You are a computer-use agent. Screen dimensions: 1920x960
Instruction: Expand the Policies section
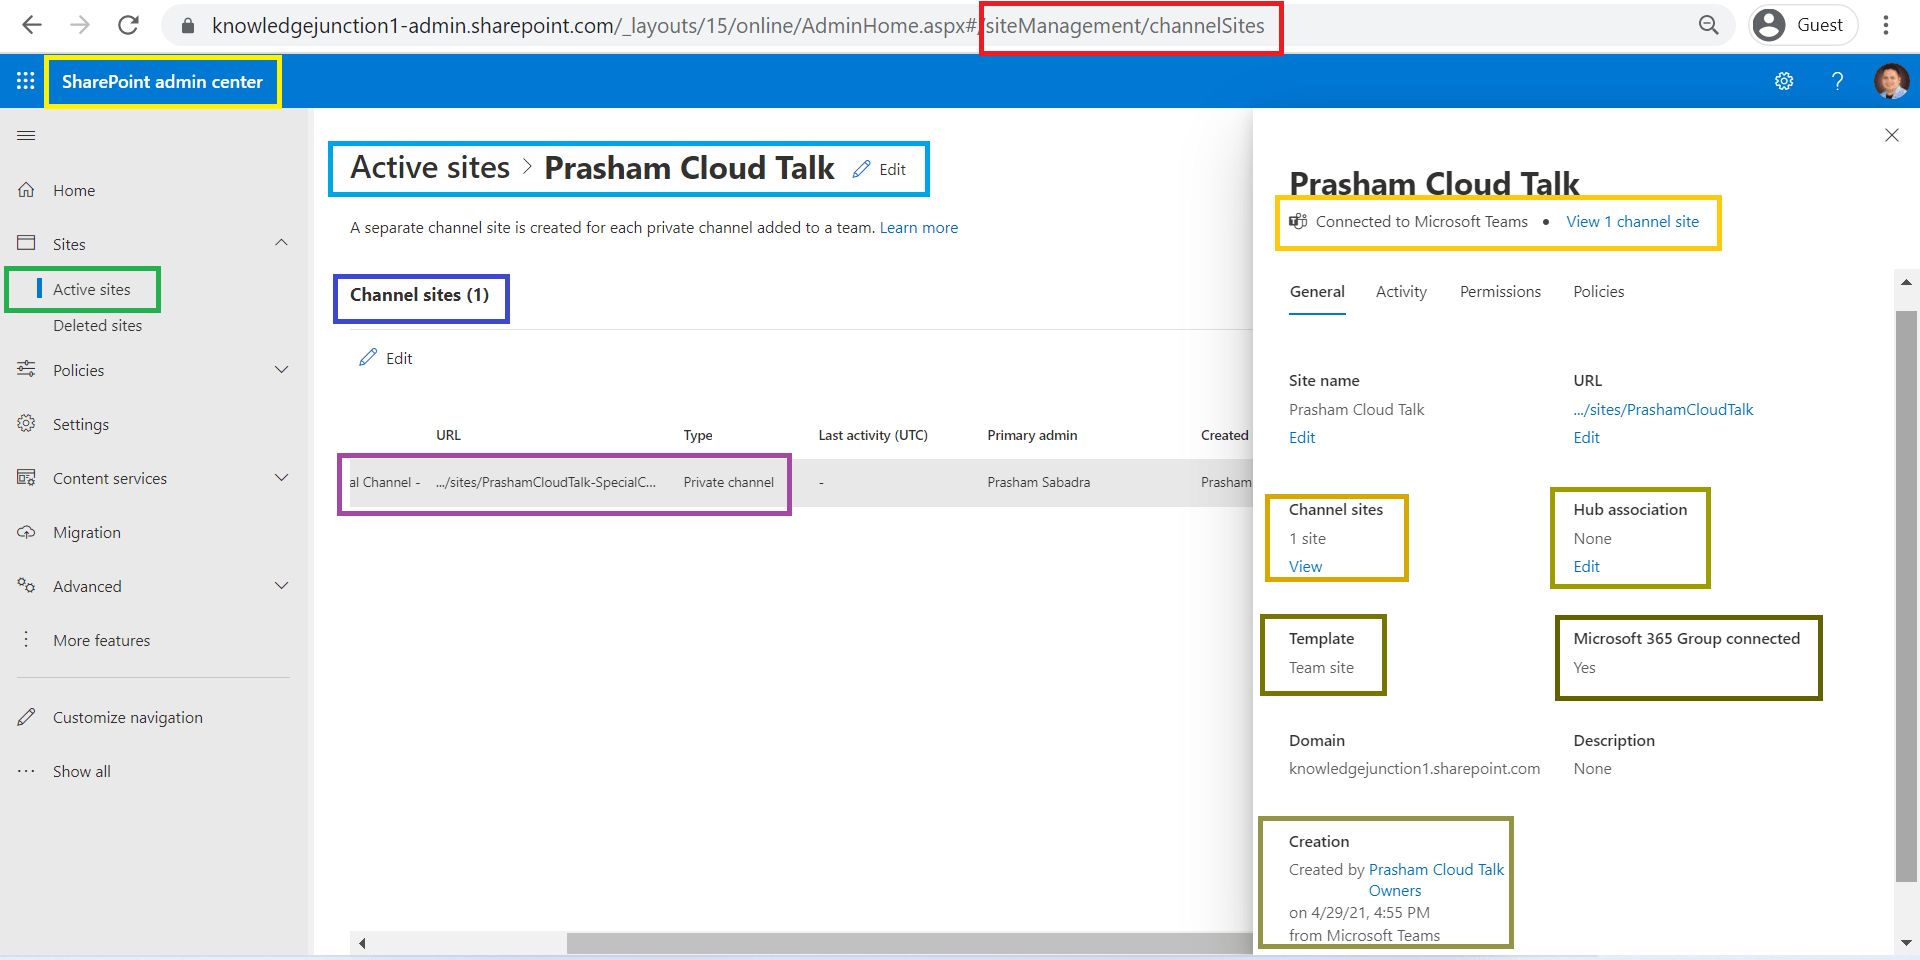[x=282, y=369]
